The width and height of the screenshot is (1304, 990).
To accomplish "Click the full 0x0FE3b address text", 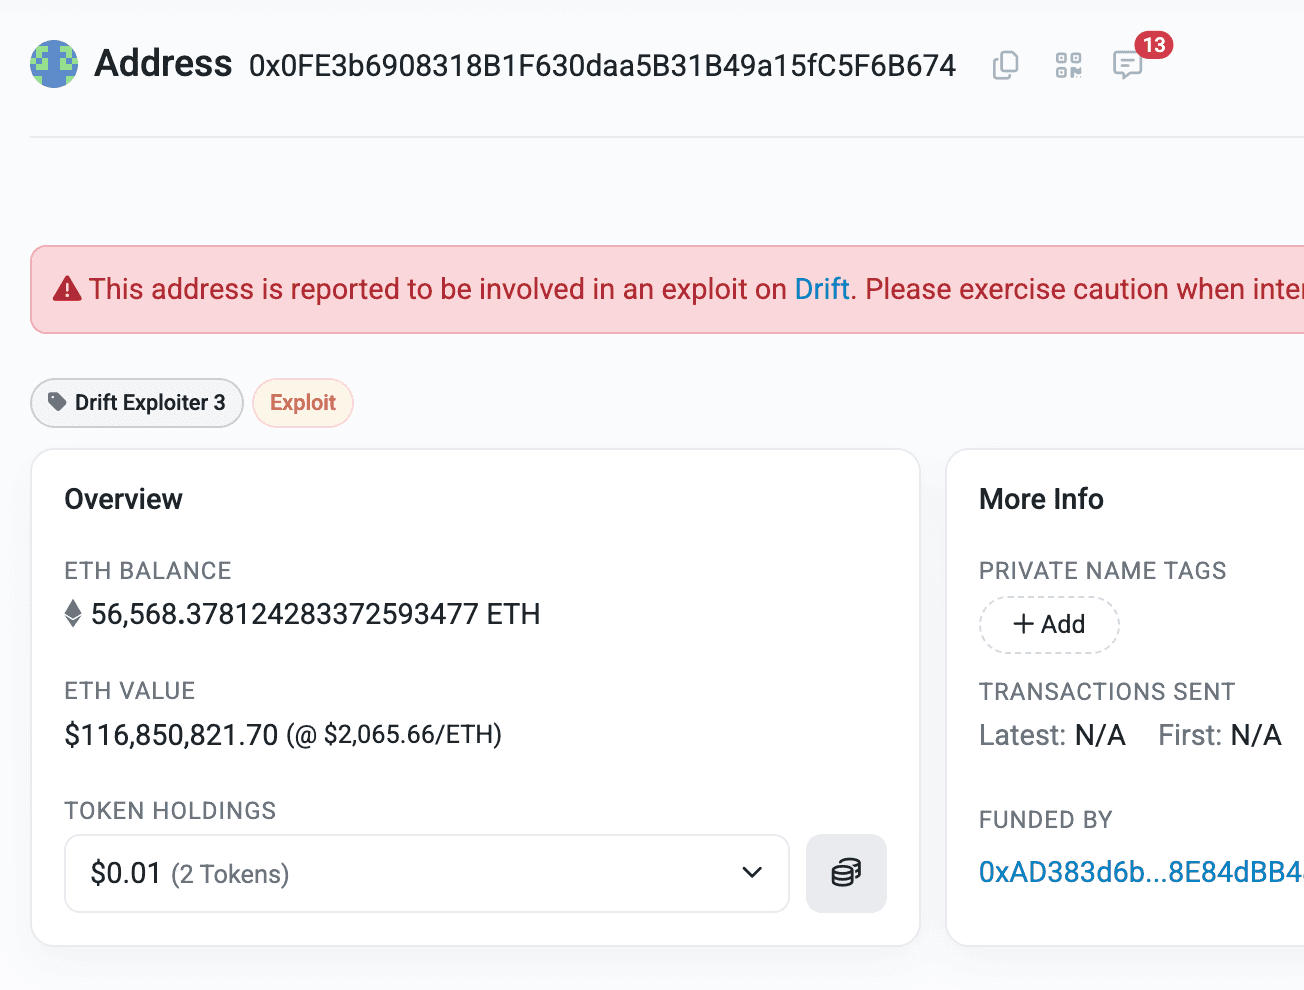I will [x=602, y=66].
